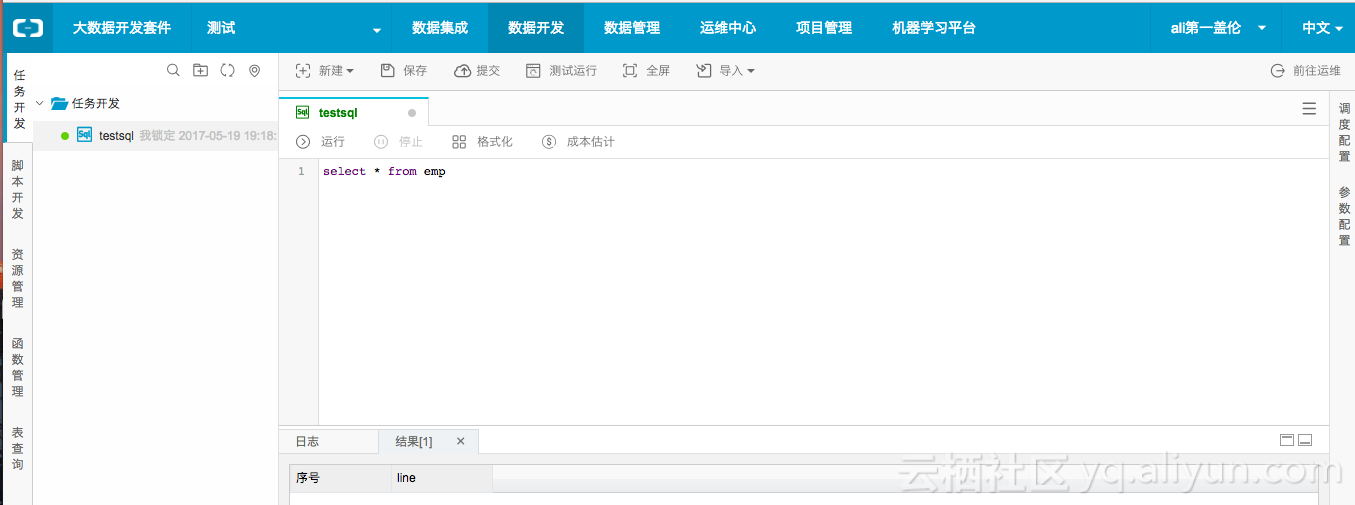Image resolution: width=1355 pixels, height=505 pixels.
Task: Enter 全屏 fullscreen mode
Action: pyautogui.click(x=646, y=71)
